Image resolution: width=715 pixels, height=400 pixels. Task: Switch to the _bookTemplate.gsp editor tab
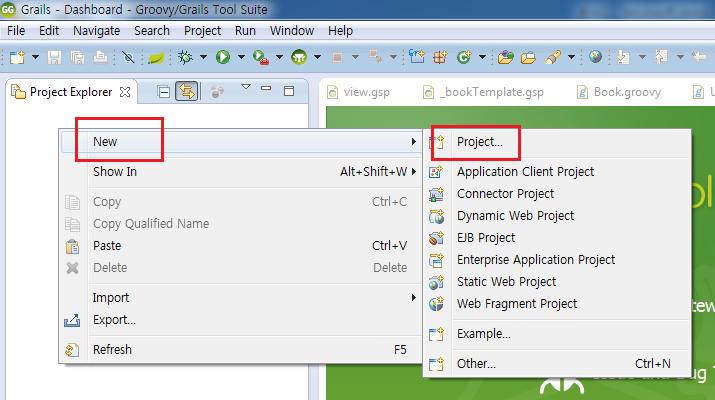click(483, 92)
